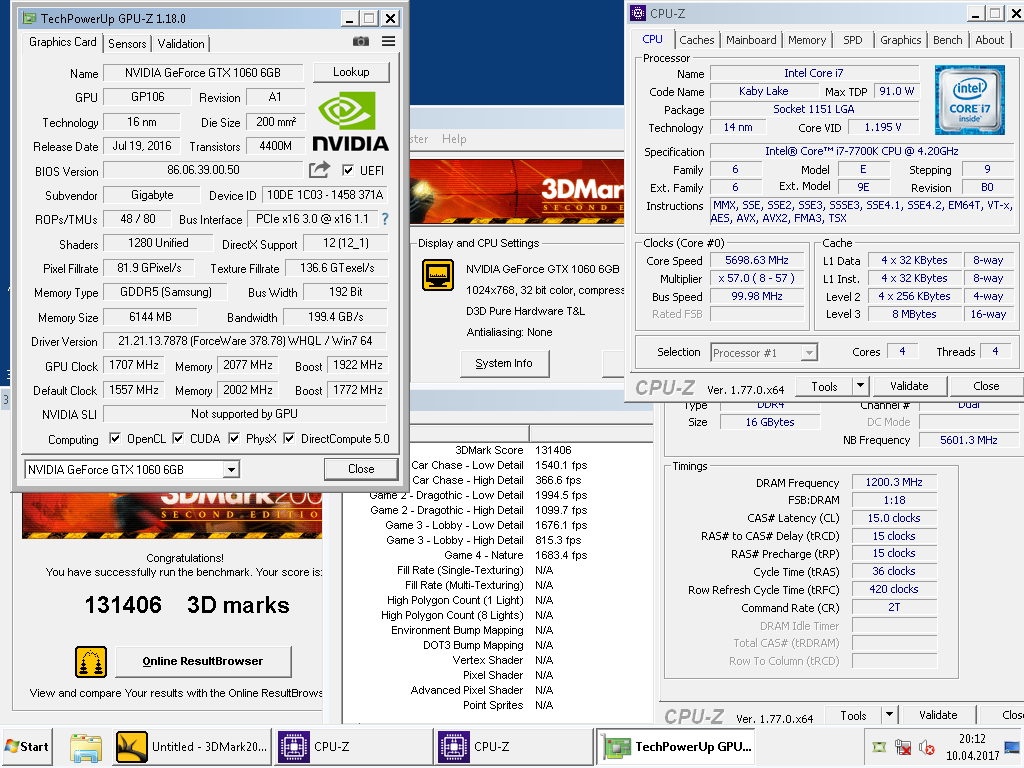Click the CPU-Z title bar chip icon
Image resolution: width=1024 pixels, height=768 pixels.
(638, 13)
